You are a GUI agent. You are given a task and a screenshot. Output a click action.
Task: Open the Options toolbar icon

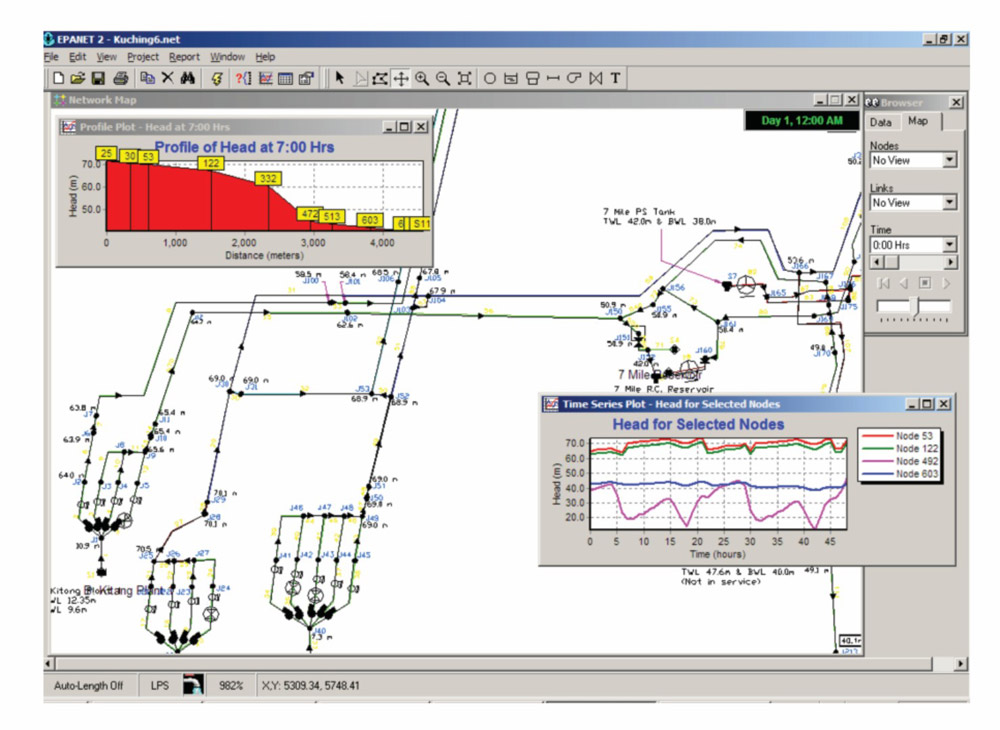click(x=307, y=78)
